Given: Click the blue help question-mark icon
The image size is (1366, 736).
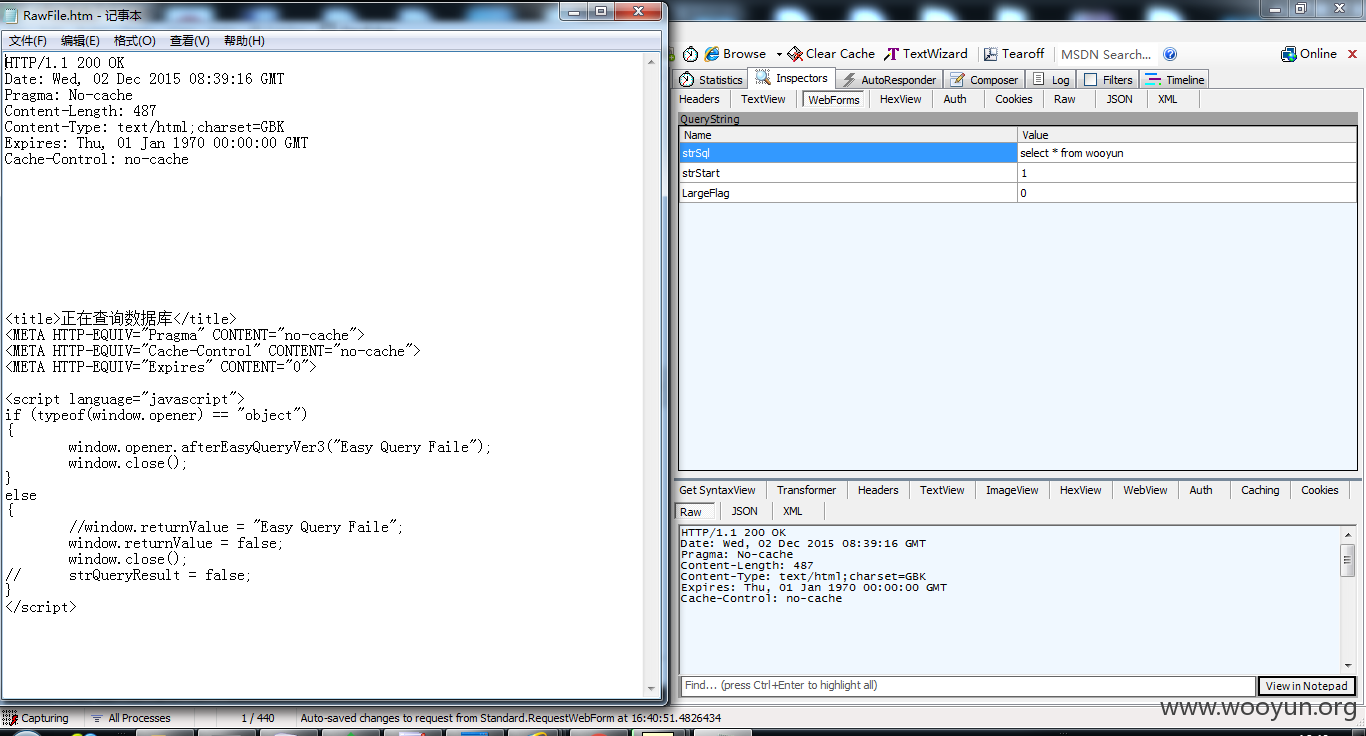Looking at the screenshot, I should tap(1170, 54).
